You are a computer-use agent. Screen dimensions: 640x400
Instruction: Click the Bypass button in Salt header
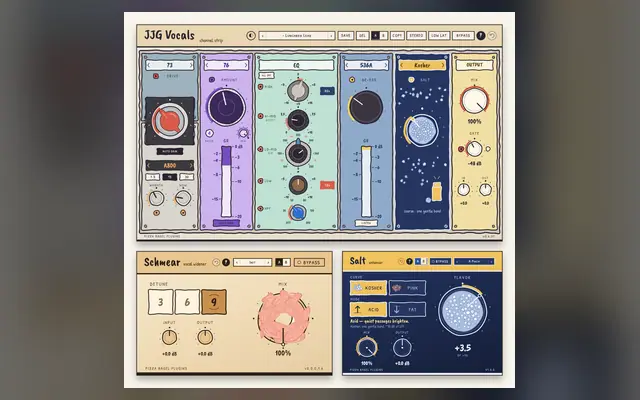click(440, 261)
